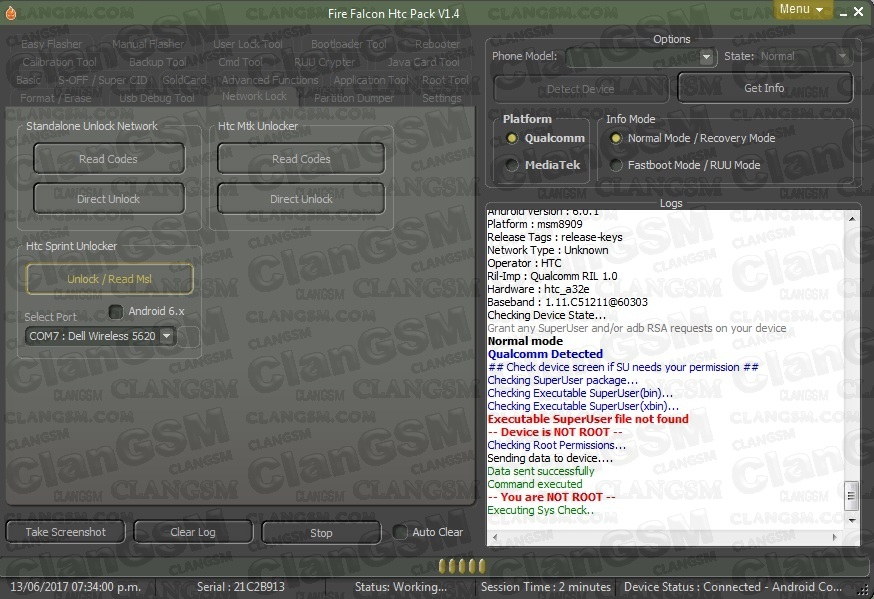Click the Get Info button
874x599 pixels.
[x=765, y=88]
